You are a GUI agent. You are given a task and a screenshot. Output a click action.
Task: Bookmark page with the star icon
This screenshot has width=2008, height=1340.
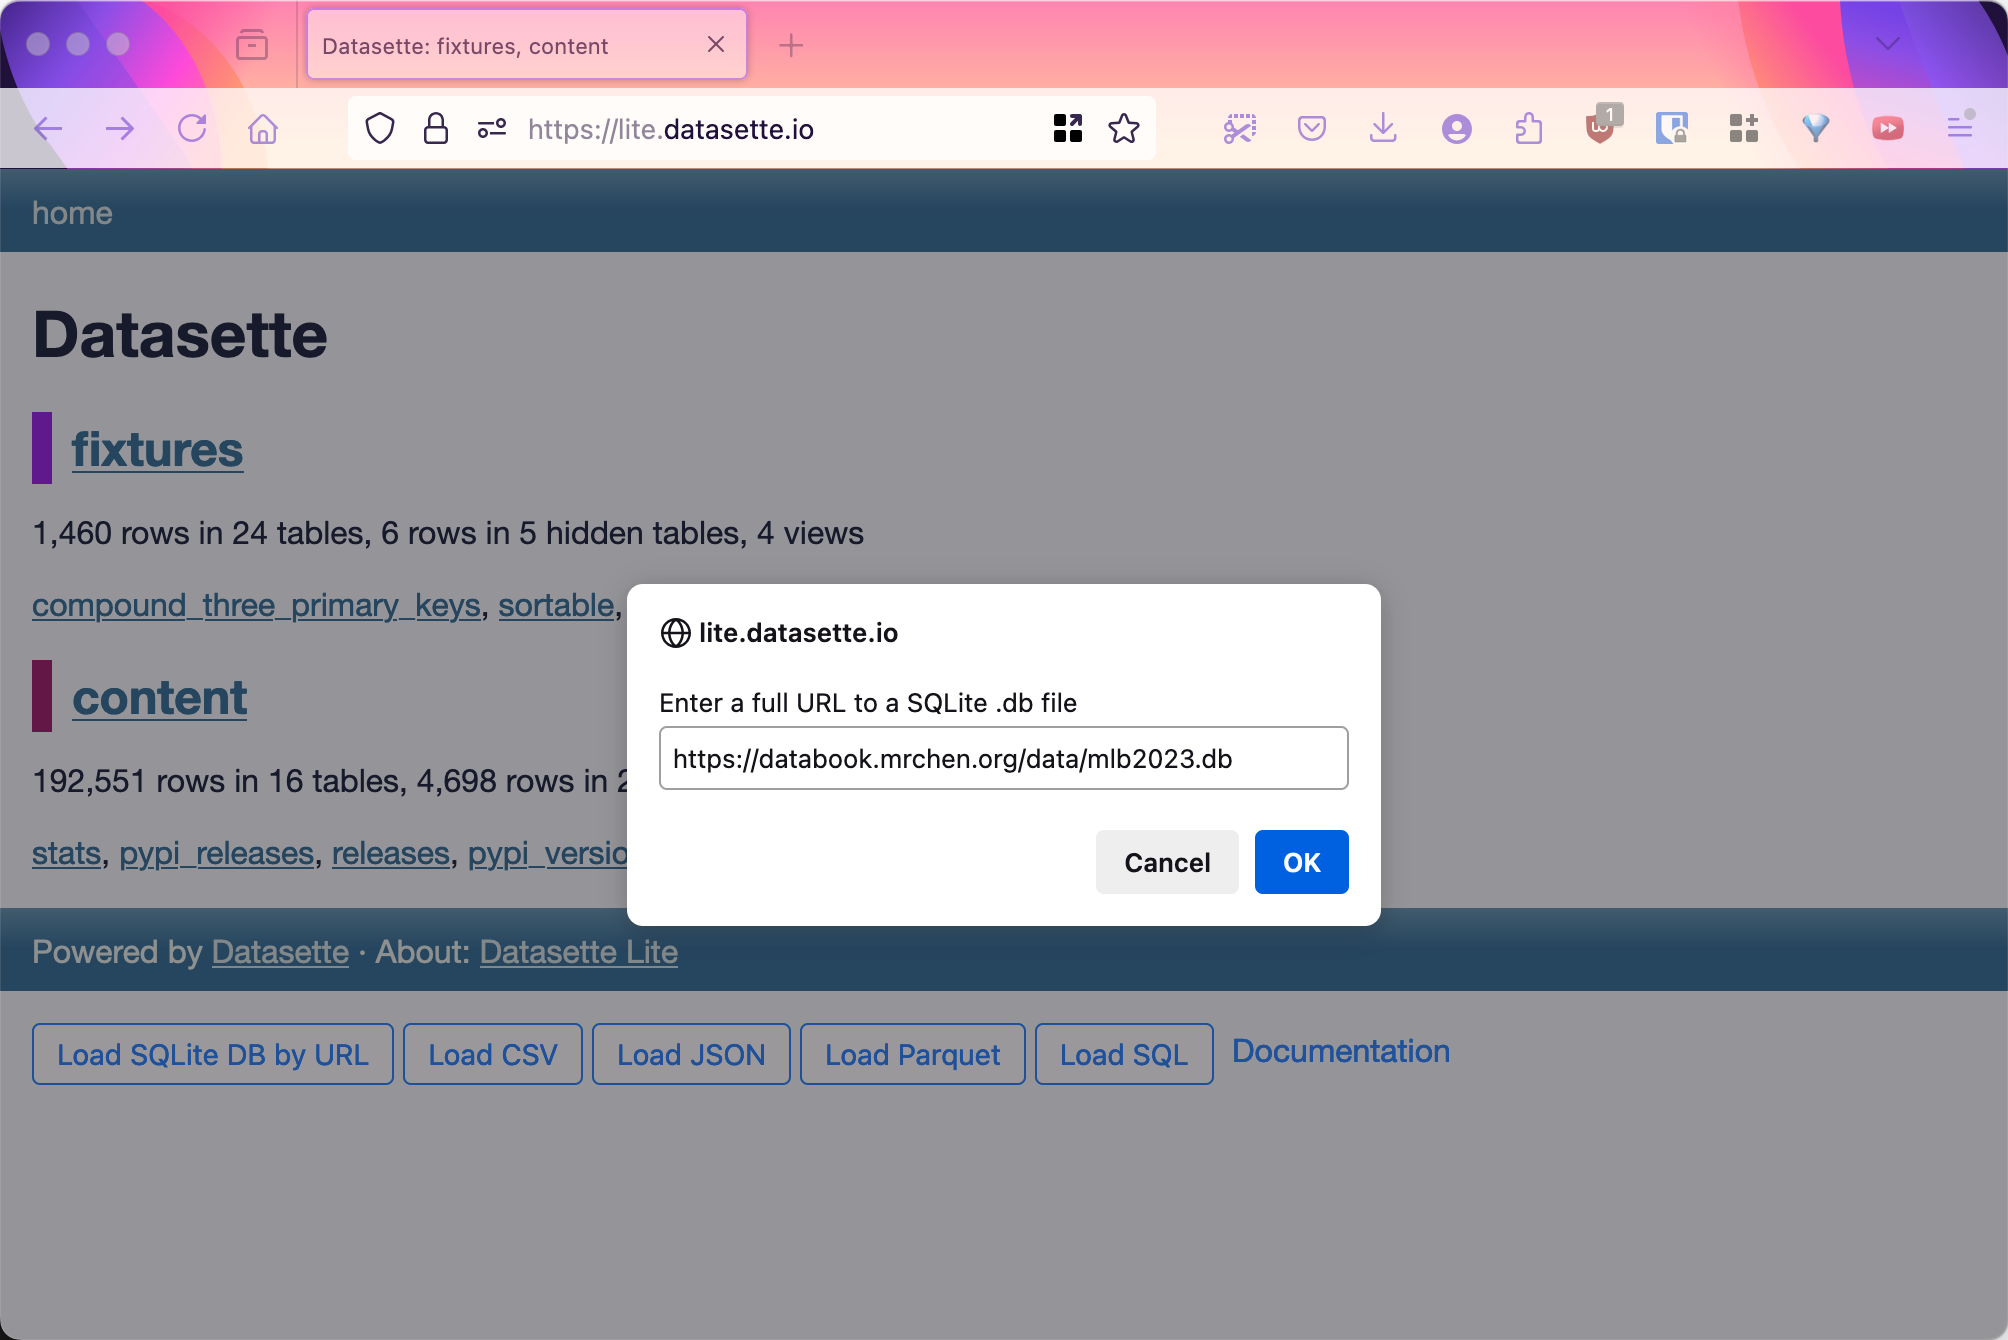tap(1124, 129)
